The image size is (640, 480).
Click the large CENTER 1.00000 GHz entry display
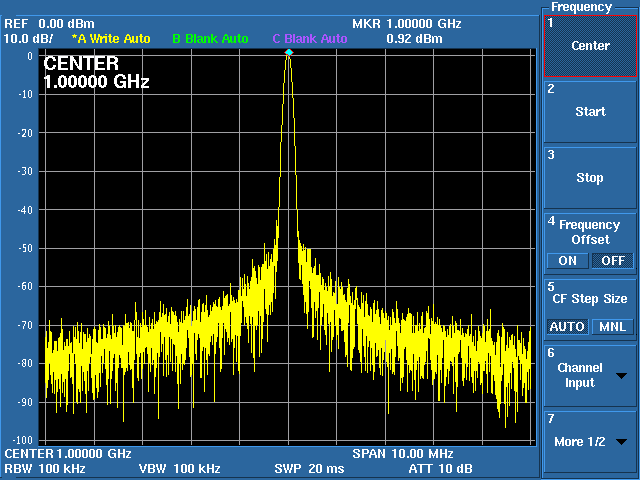tap(96, 73)
